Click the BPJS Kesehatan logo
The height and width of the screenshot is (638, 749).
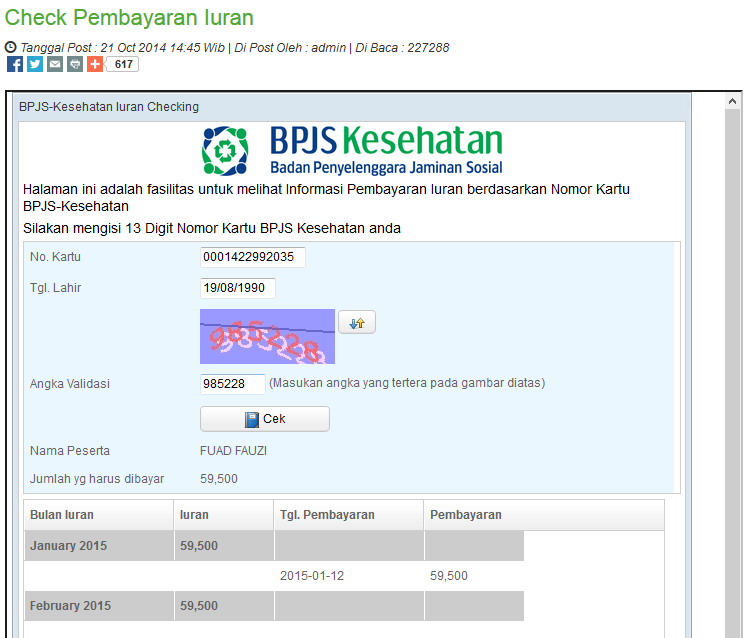tap(352, 150)
